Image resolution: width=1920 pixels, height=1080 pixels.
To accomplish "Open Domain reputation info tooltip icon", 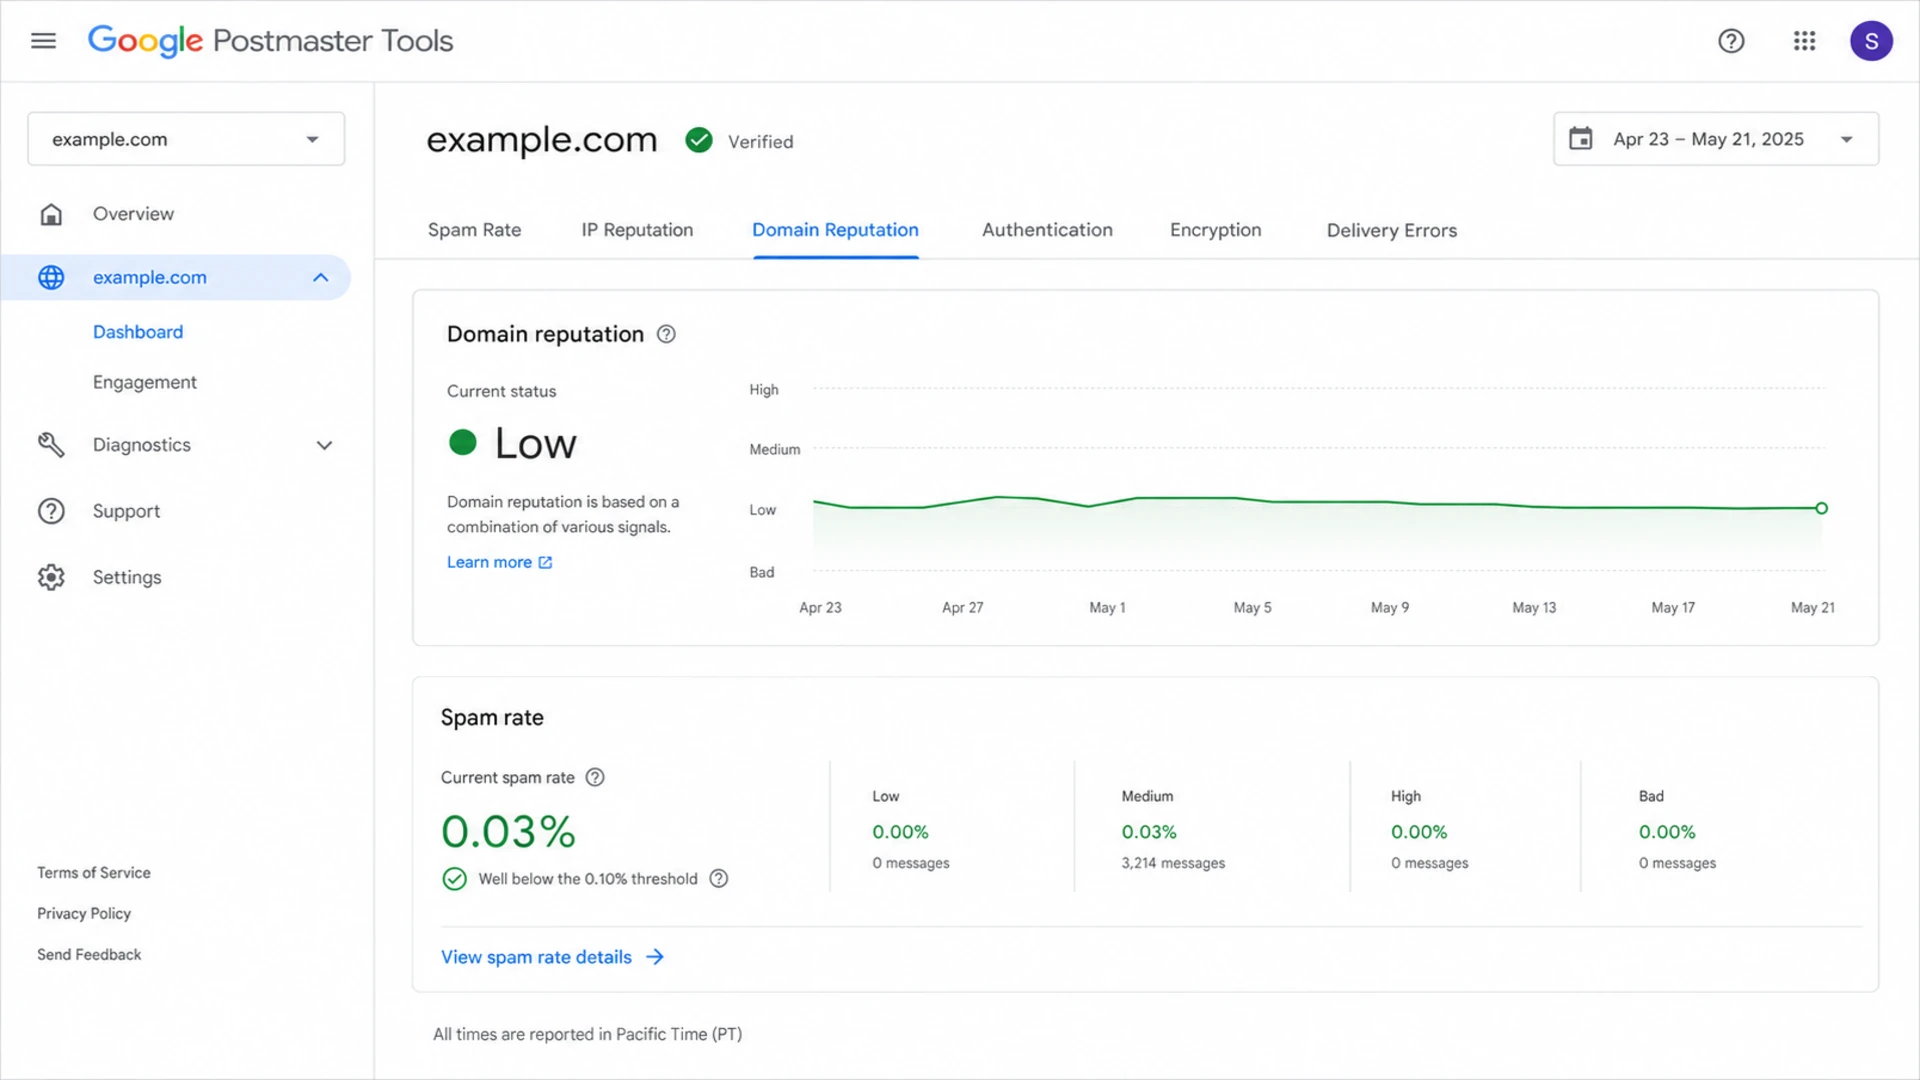I will point(666,334).
